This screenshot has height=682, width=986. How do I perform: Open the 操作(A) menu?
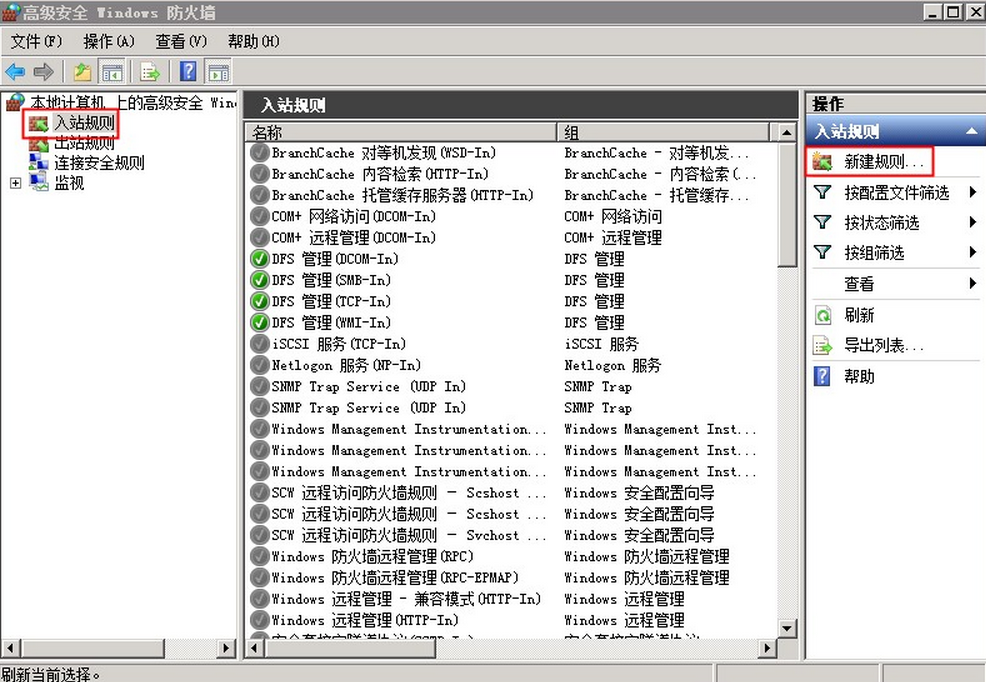[108, 41]
